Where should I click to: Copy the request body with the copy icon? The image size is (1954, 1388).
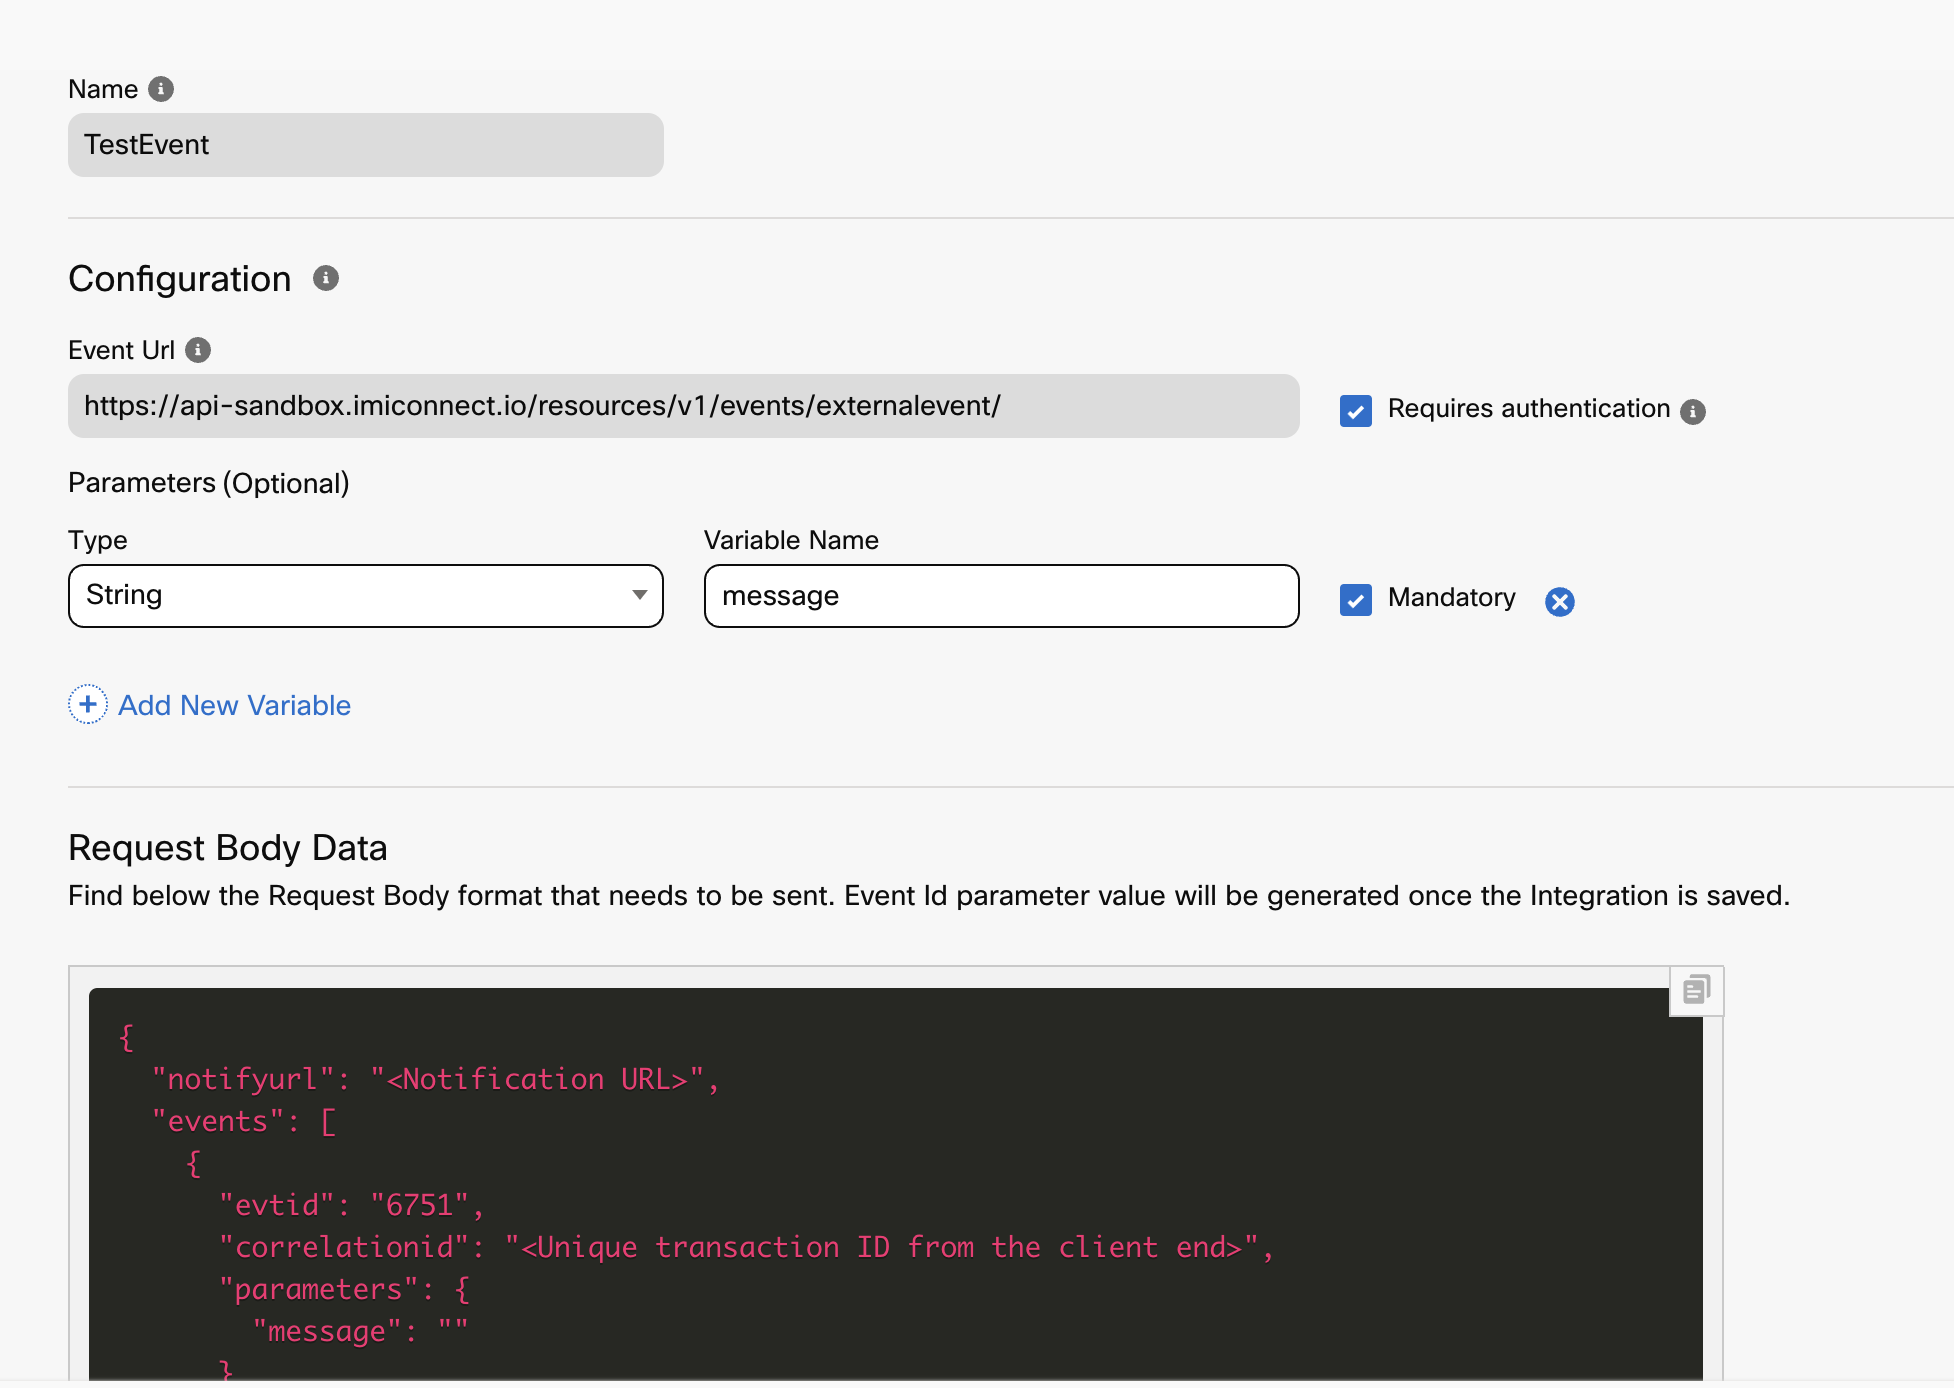[x=1696, y=990]
